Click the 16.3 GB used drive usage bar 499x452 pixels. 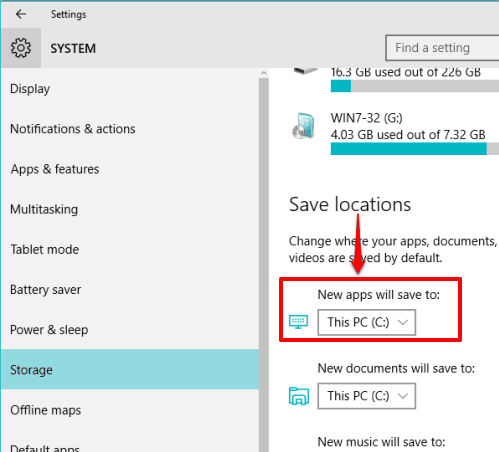pos(415,86)
